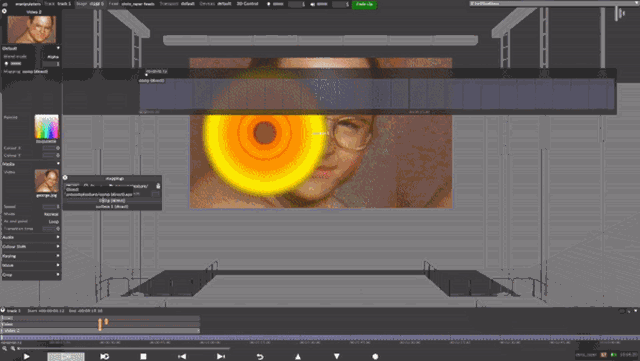This screenshot has height=361, width=640.
Task: Select the djjsp (direct) mapping entry
Action: coord(112,201)
